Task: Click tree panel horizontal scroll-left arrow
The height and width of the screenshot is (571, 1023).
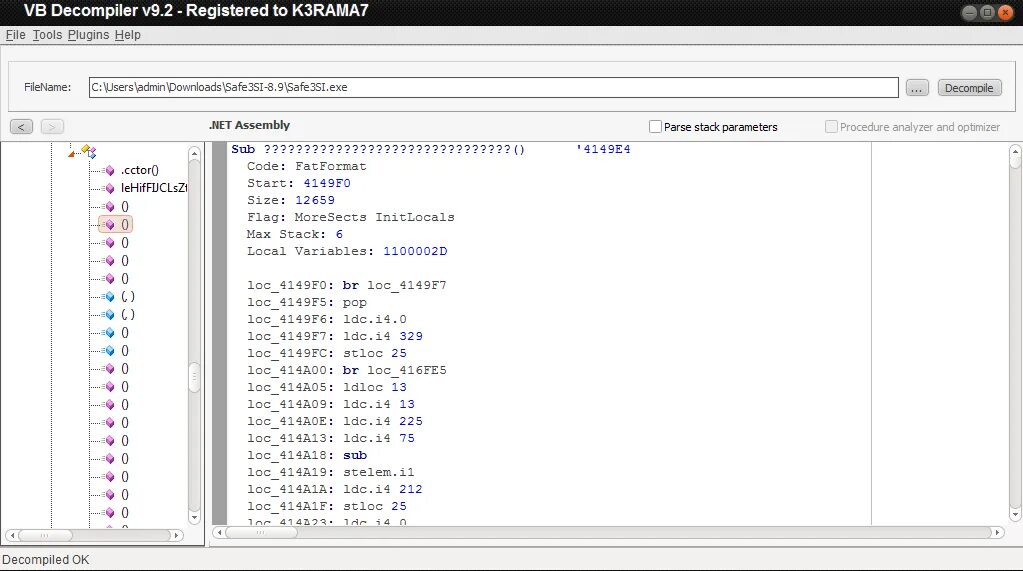Action: click(x=12, y=535)
